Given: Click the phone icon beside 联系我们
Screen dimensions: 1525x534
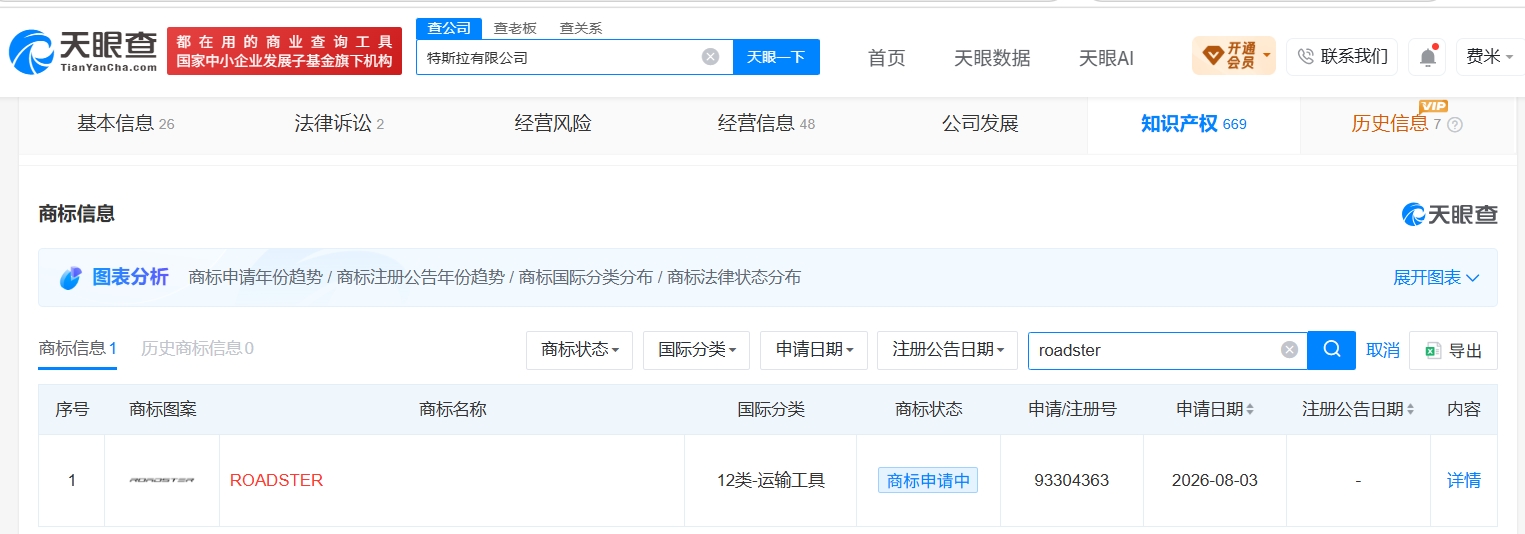Looking at the screenshot, I should tap(1305, 57).
